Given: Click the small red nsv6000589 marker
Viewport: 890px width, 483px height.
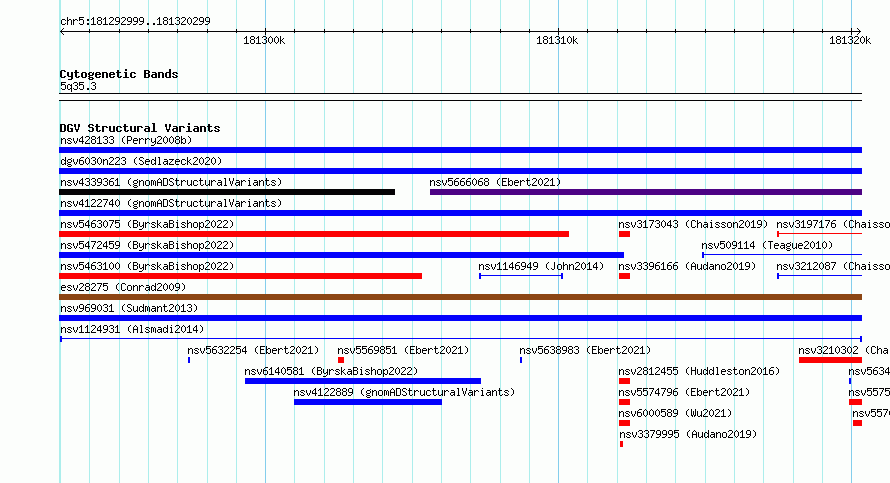Looking at the screenshot, I should coord(624,423).
